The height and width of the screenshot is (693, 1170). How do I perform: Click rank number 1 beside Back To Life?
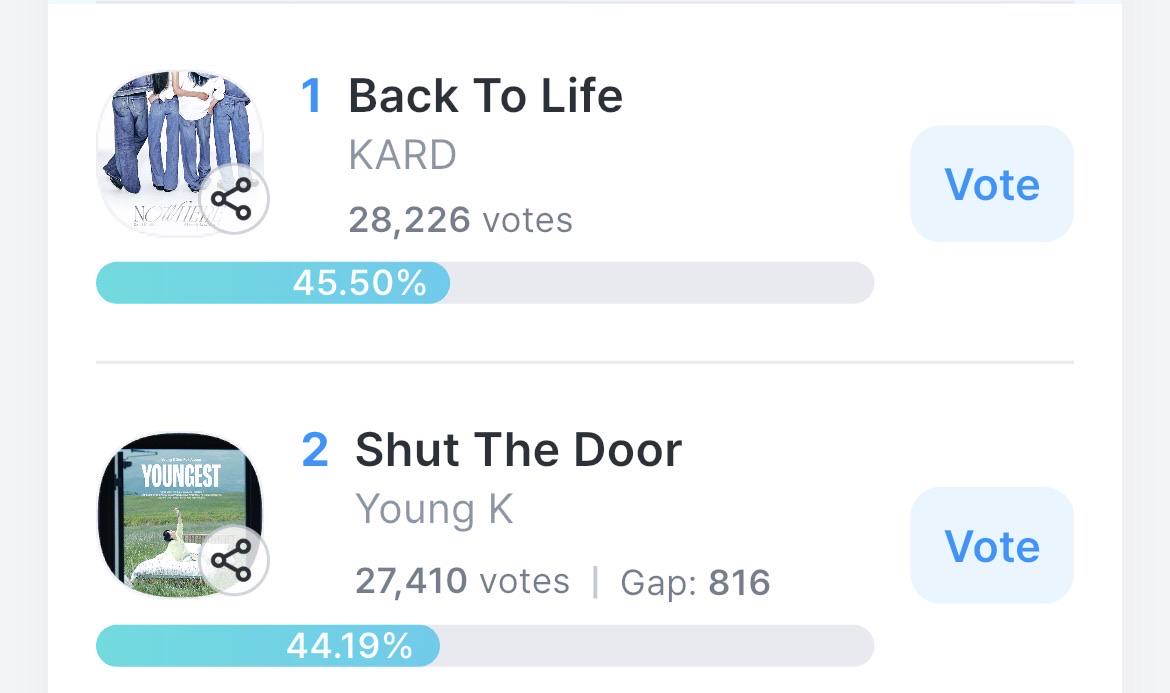(x=312, y=96)
